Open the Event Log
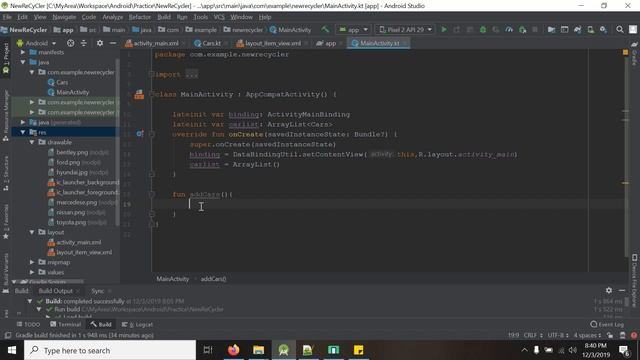Viewport: 640px width, 360px height. coord(607,324)
